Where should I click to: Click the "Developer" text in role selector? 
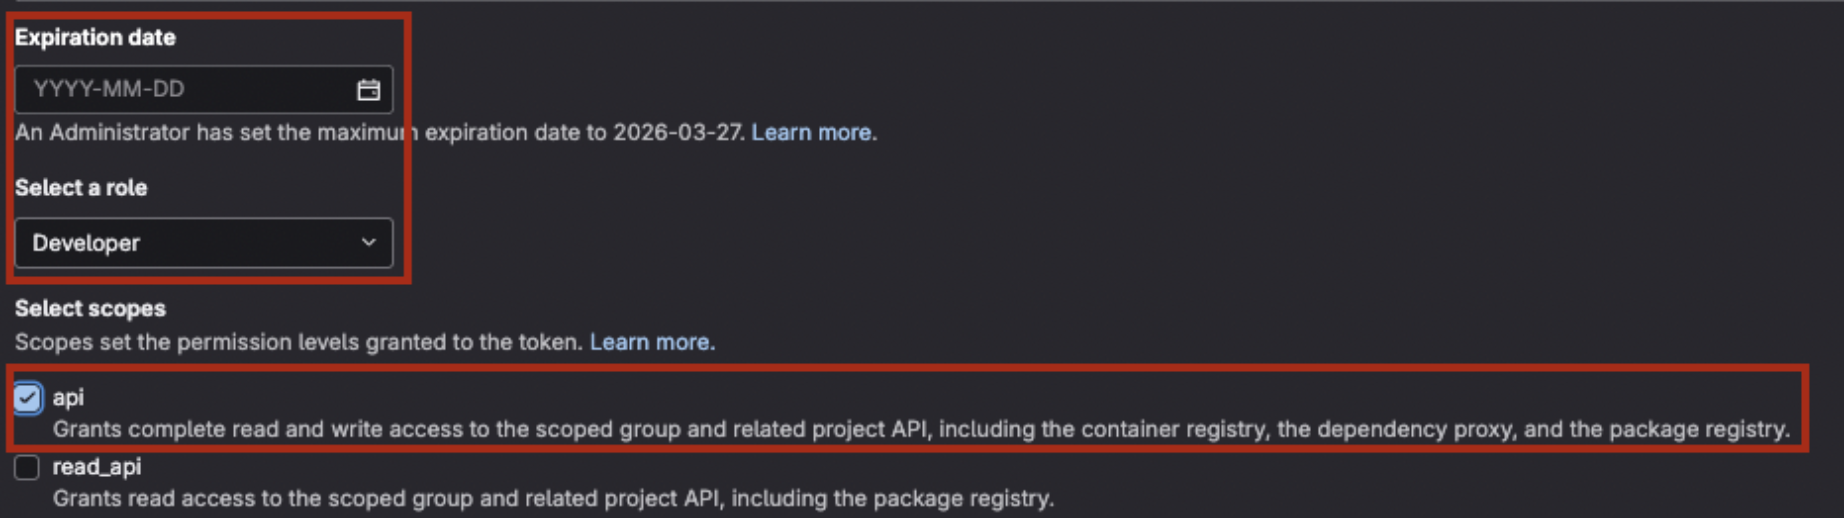pos(86,244)
